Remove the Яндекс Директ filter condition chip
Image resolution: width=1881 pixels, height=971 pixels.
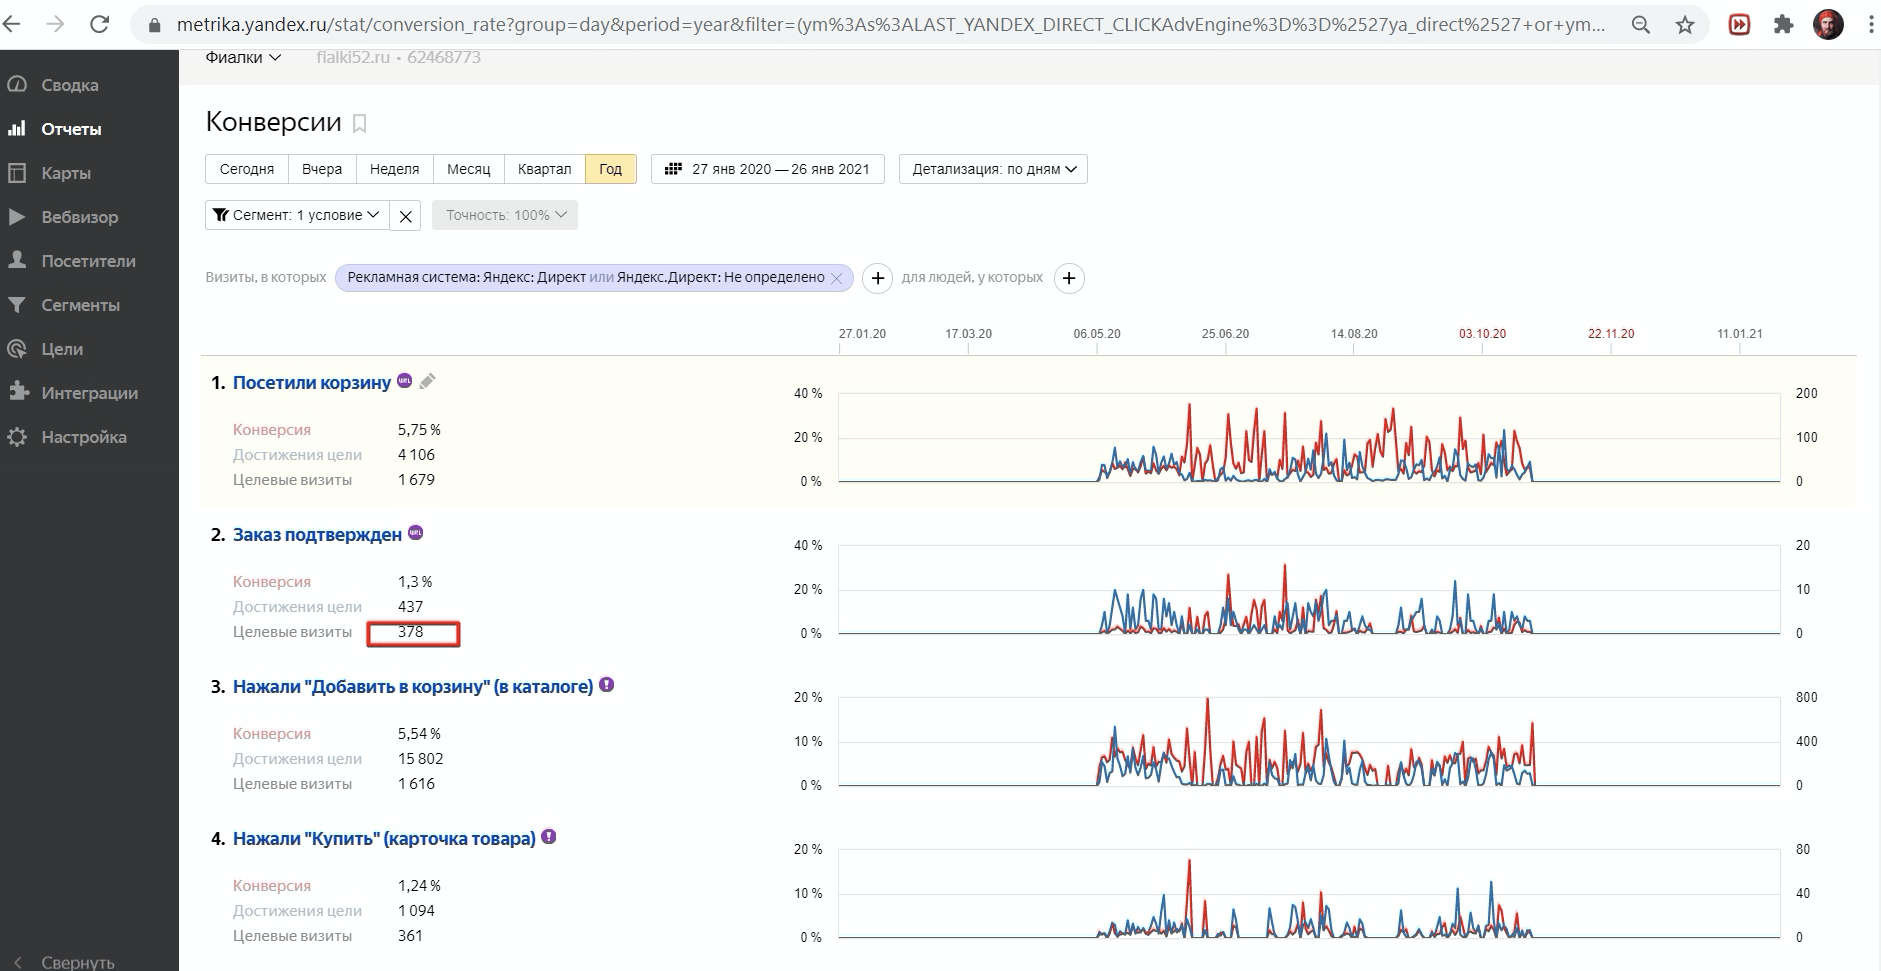pyautogui.click(x=837, y=278)
